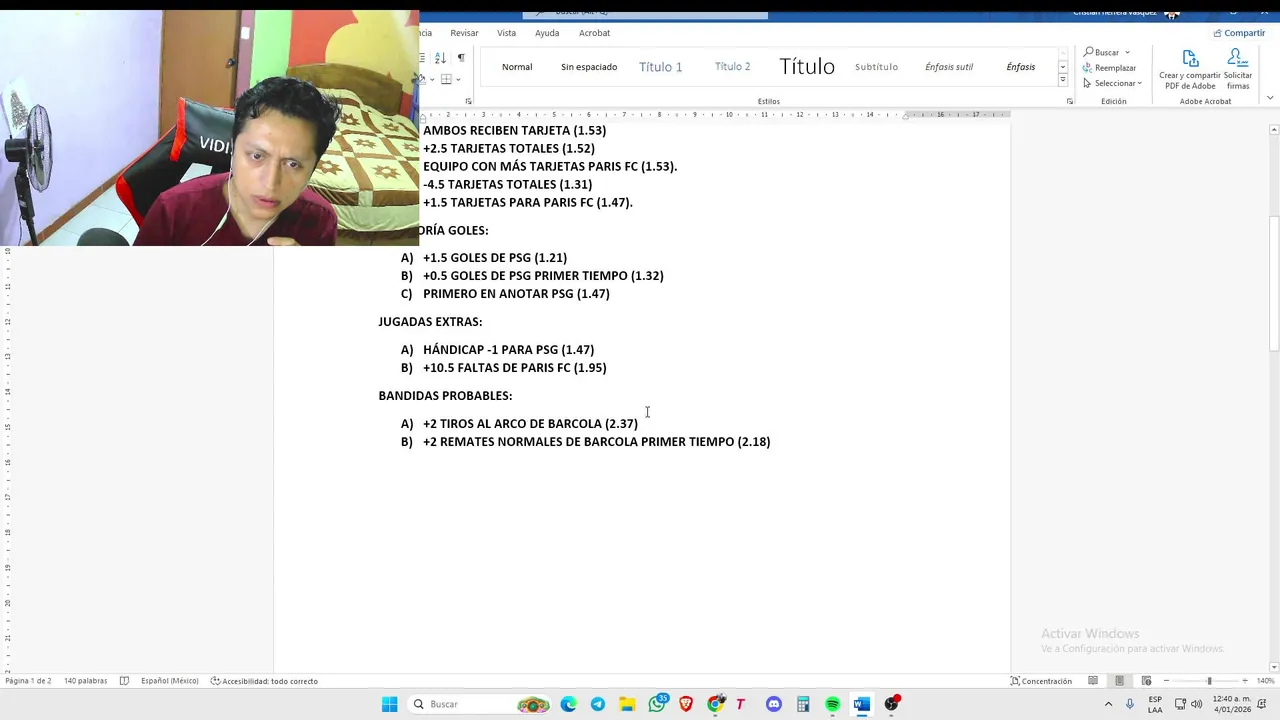This screenshot has height=720, width=1280.
Task: Click the ESP LAA language indicator
Action: (1155, 704)
